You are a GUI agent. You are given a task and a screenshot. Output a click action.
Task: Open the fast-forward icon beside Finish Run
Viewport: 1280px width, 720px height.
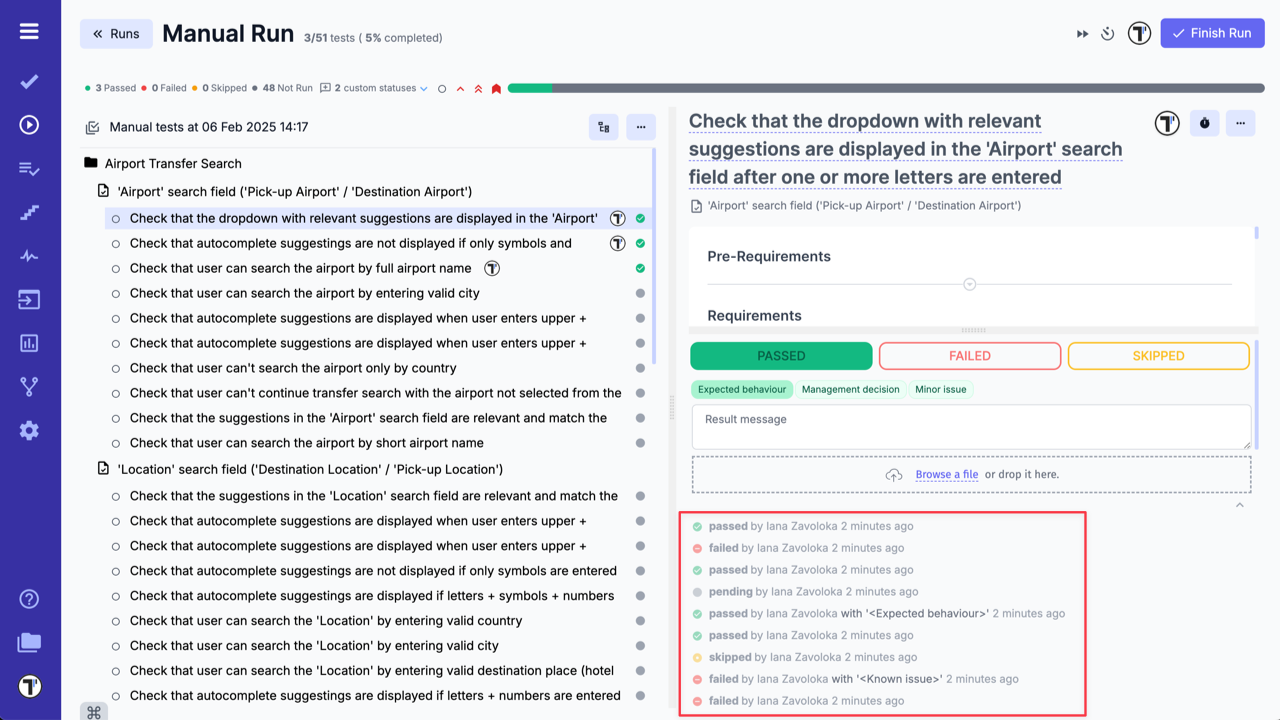coord(1082,33)
